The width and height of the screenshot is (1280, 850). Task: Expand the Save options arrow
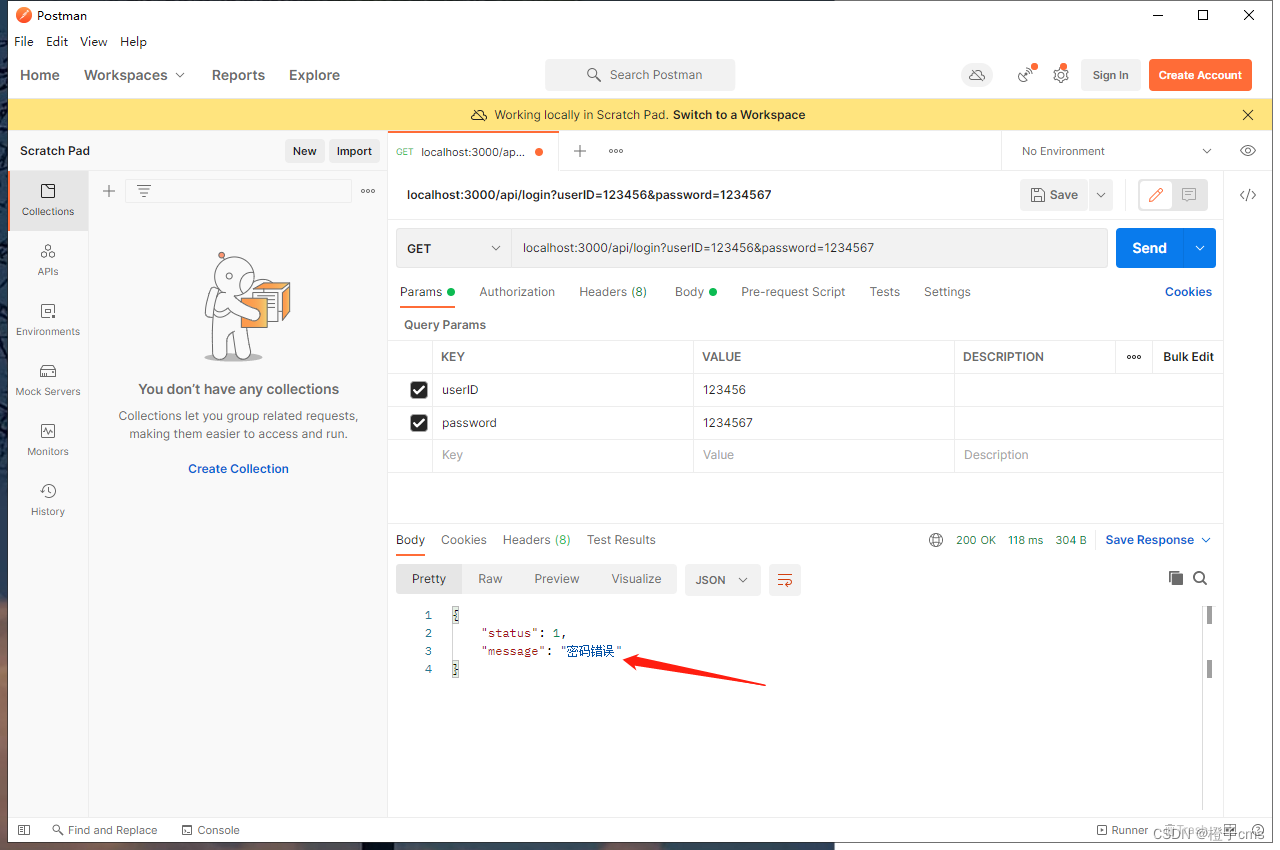[1100, 195]
